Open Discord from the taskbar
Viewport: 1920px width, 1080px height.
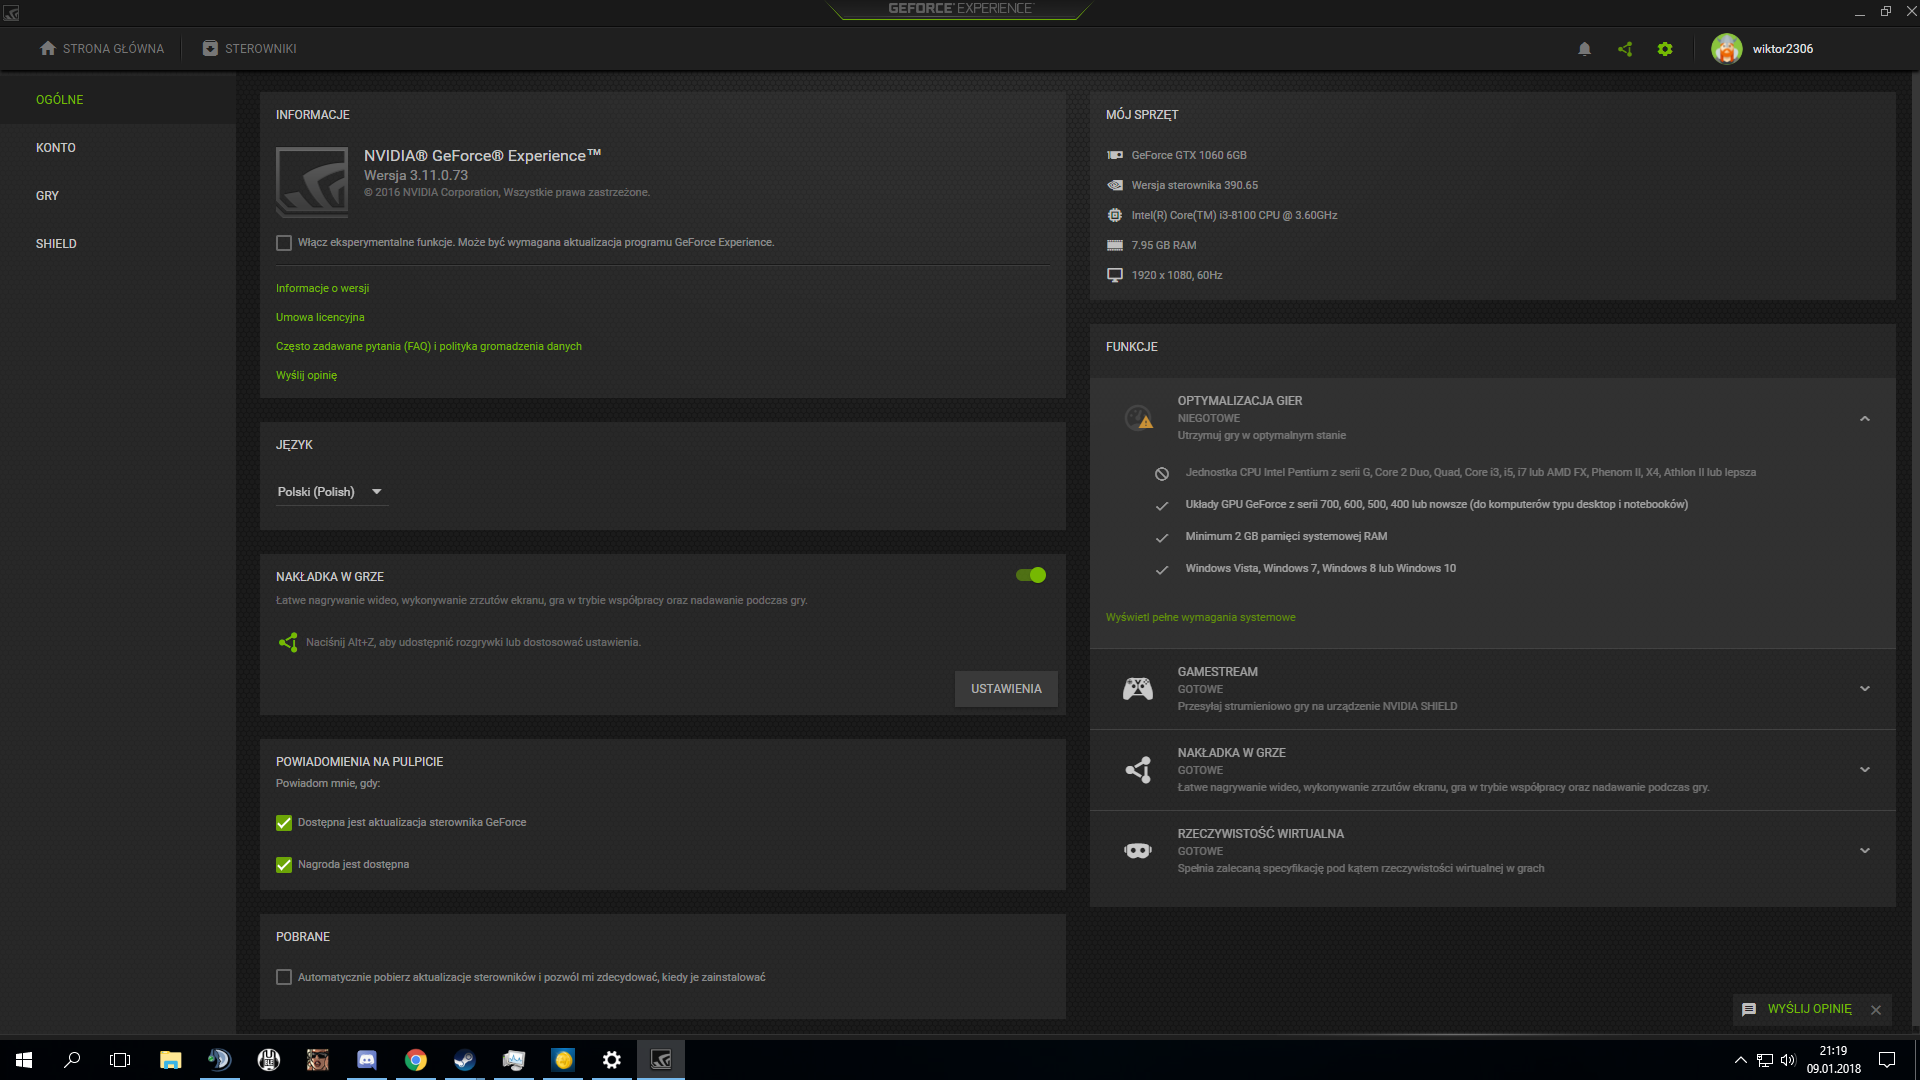367,1060
